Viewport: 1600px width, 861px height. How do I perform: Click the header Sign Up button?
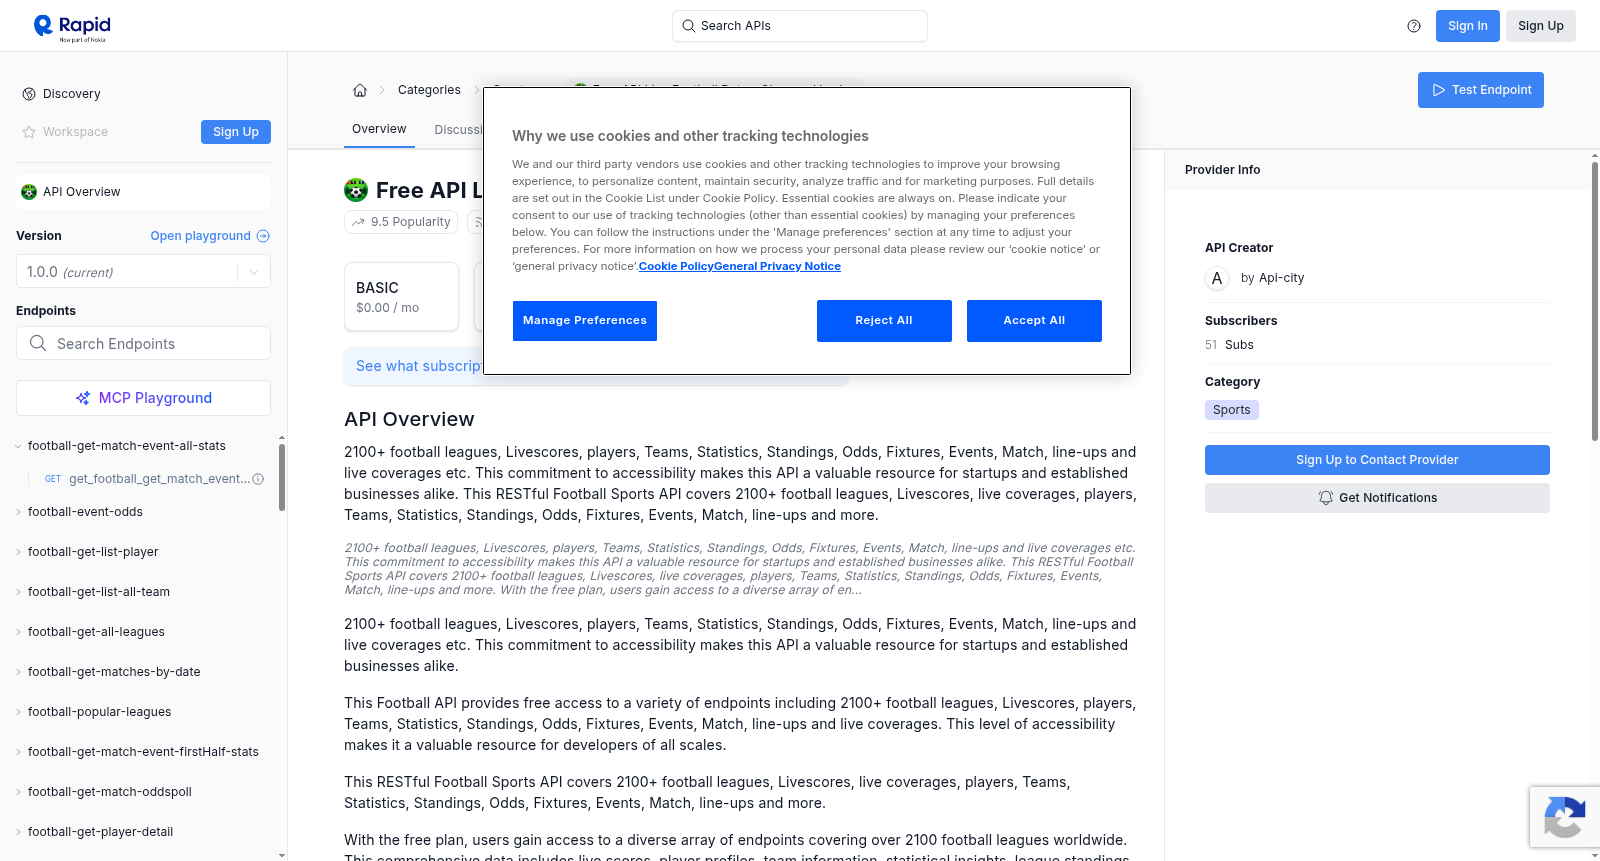click(1541, 26)
